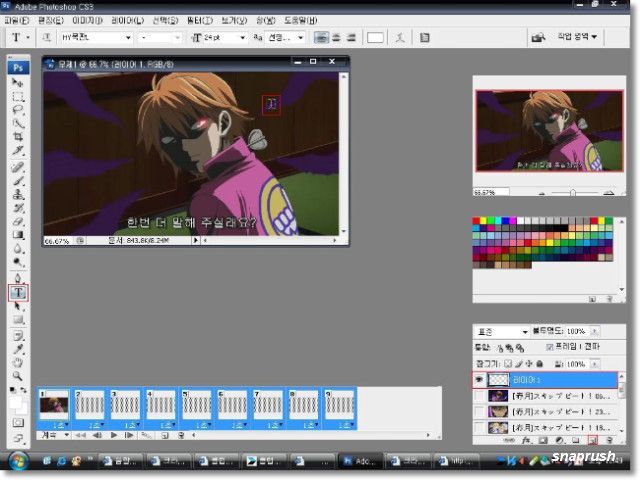Select the Lasso tool
Screen dimensions: 640x480
pyautogui.click(x=18, y=110)
